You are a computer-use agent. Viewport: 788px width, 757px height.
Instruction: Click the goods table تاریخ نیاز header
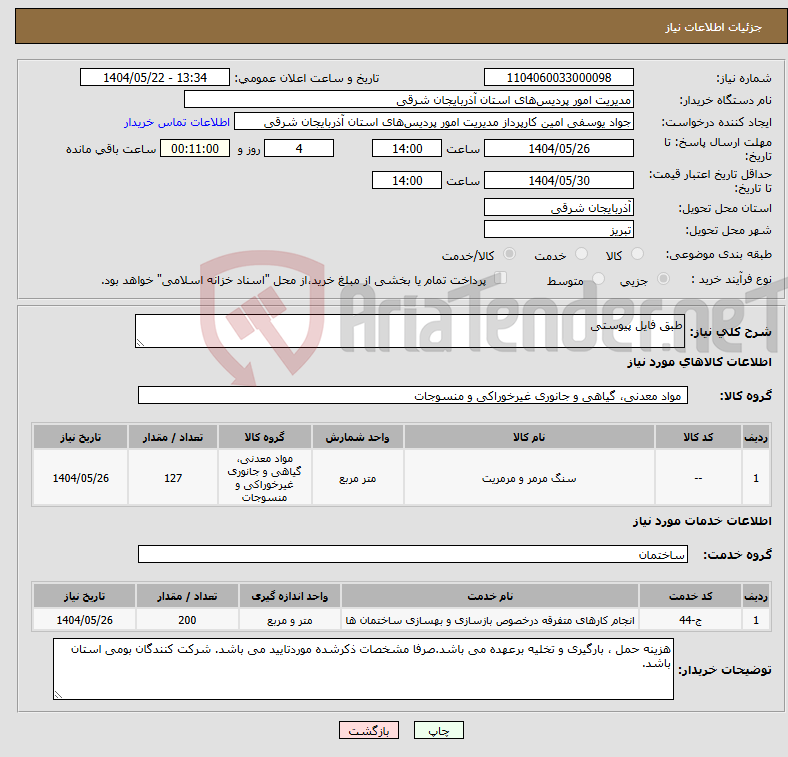80,437
